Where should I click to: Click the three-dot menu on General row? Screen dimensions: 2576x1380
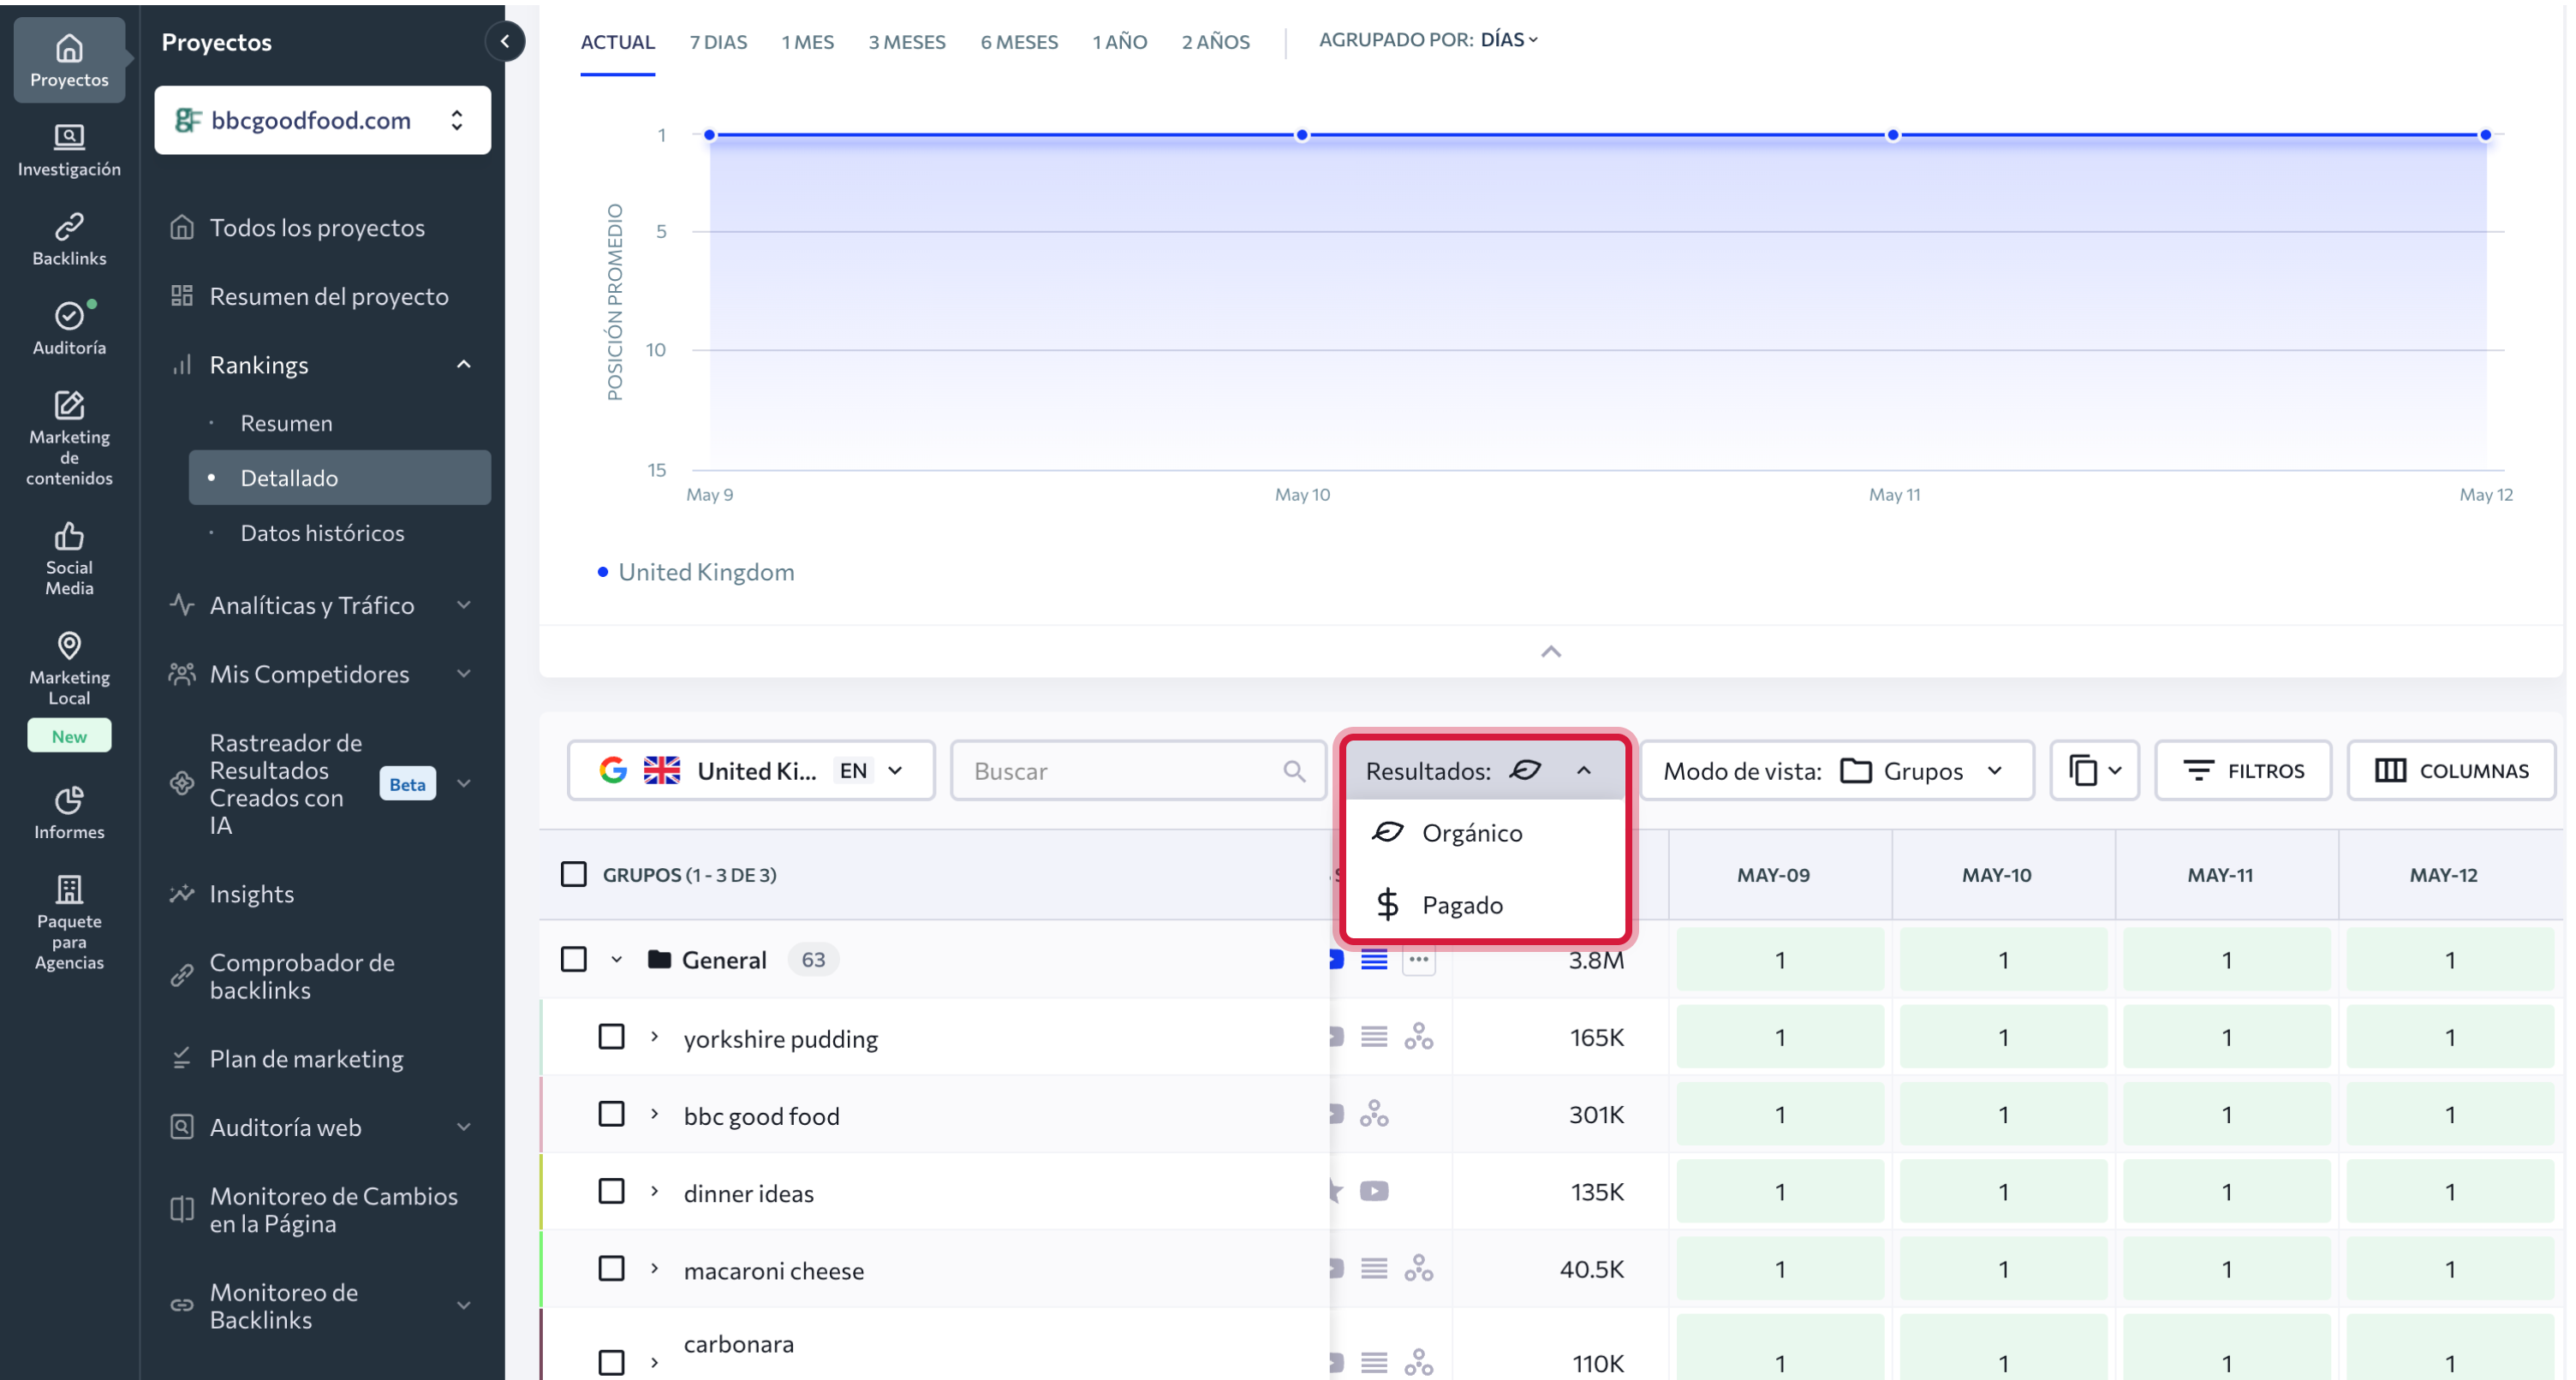(x=1418, y=959)
